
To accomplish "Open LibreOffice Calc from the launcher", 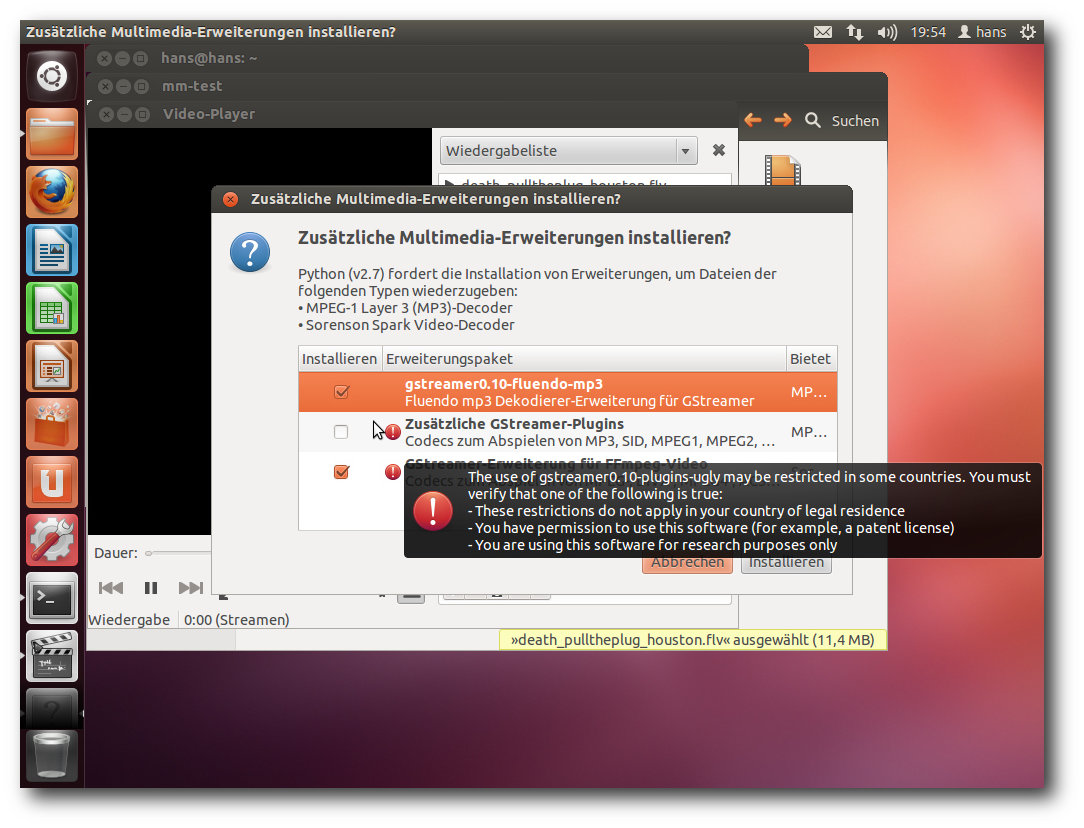I will point(52,308).
